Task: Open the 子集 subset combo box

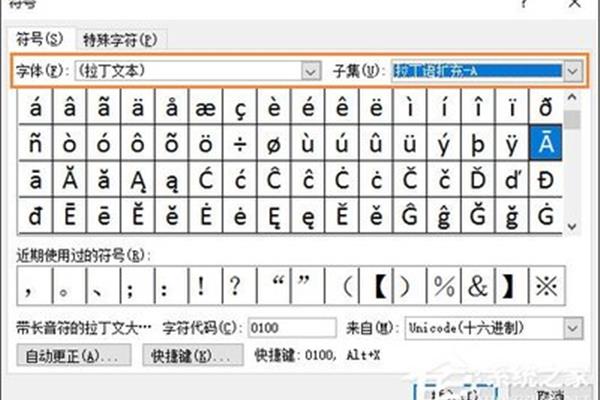Action: [x=487, y=71]
